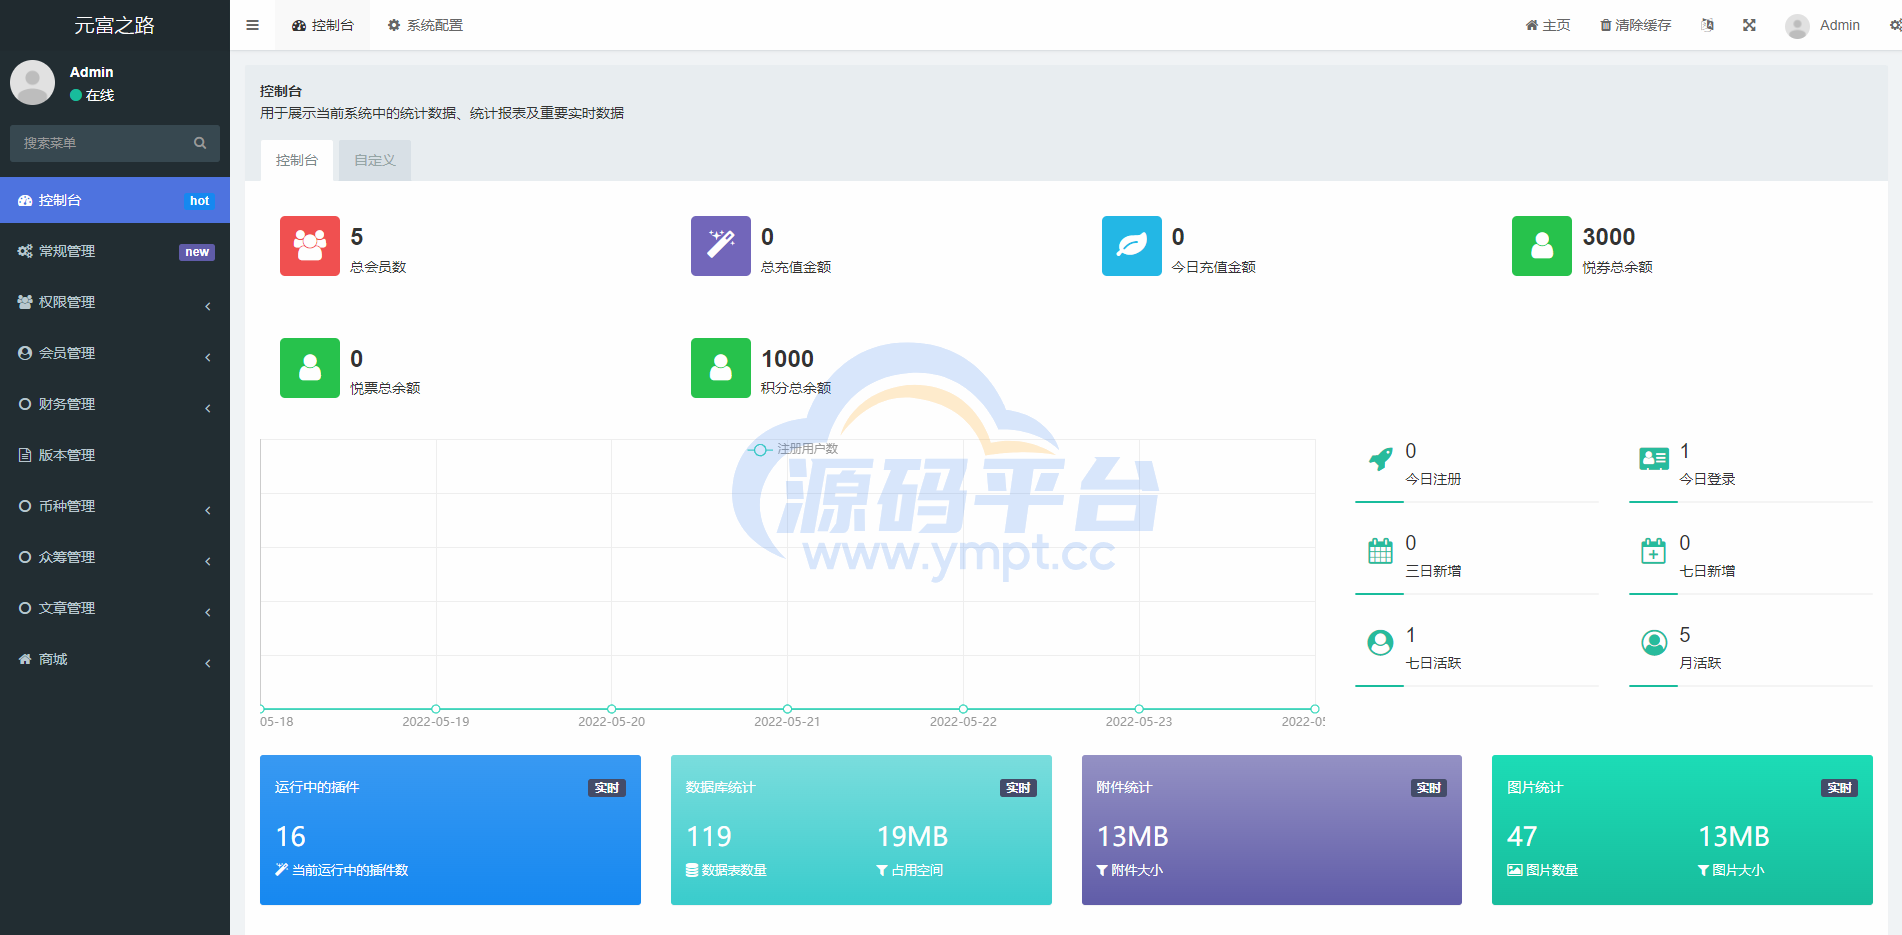1902x935 pixels.
Task: Click the language switch icon
Action: click(x=1707, y=25)
